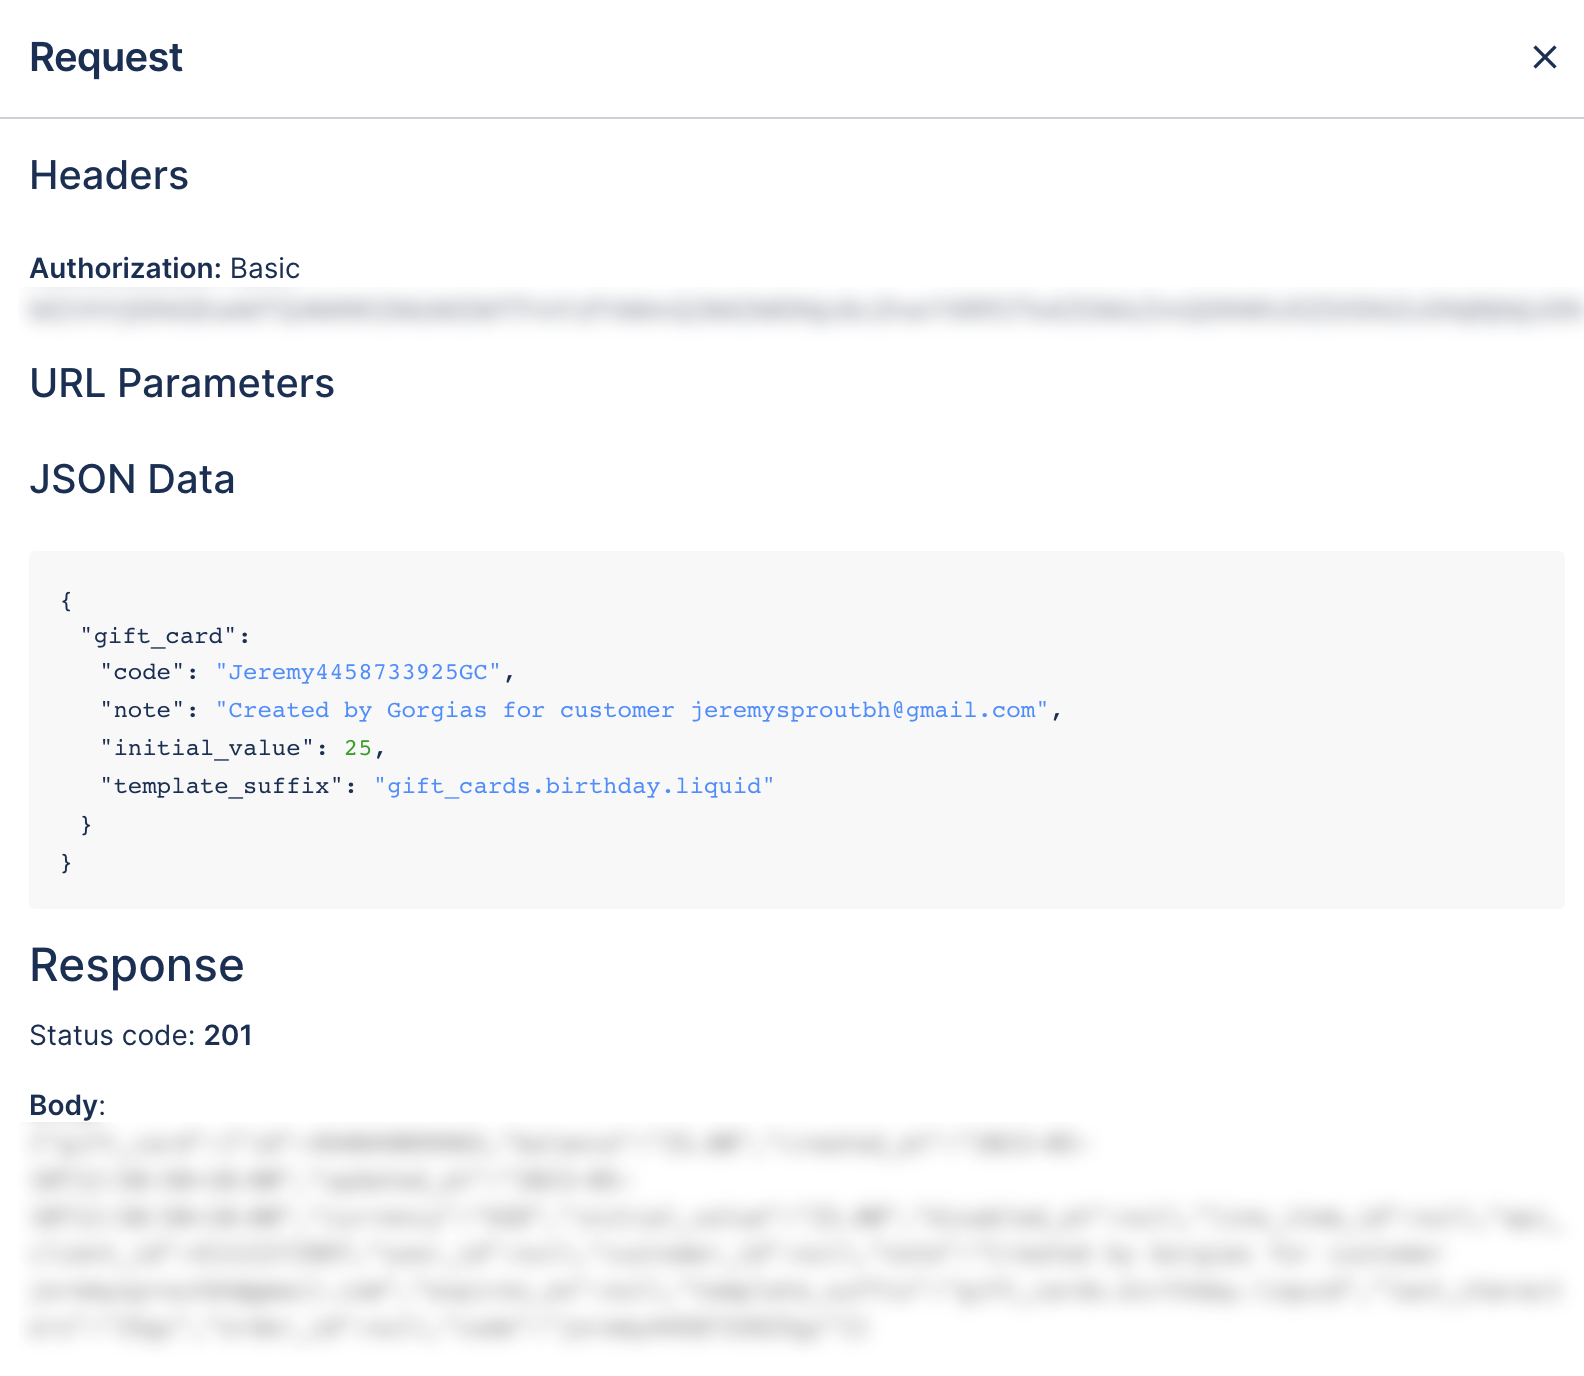Click the Request title heading
The width and height of the screenshot is (1584, 1376).
(106, 58)
